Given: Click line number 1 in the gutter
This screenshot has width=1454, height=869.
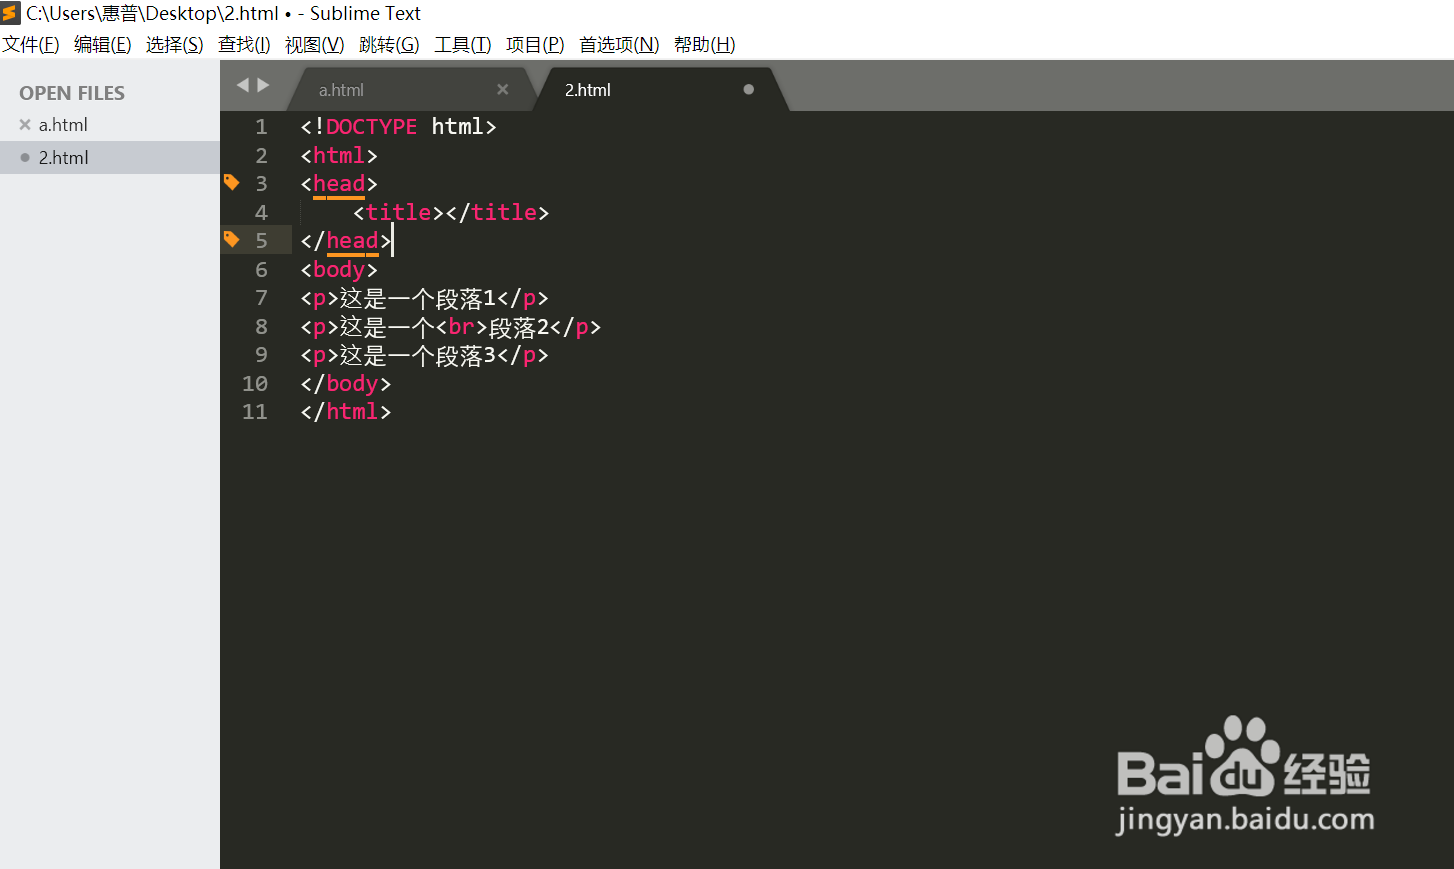Looking at the screenshot, I should [261, 127].
